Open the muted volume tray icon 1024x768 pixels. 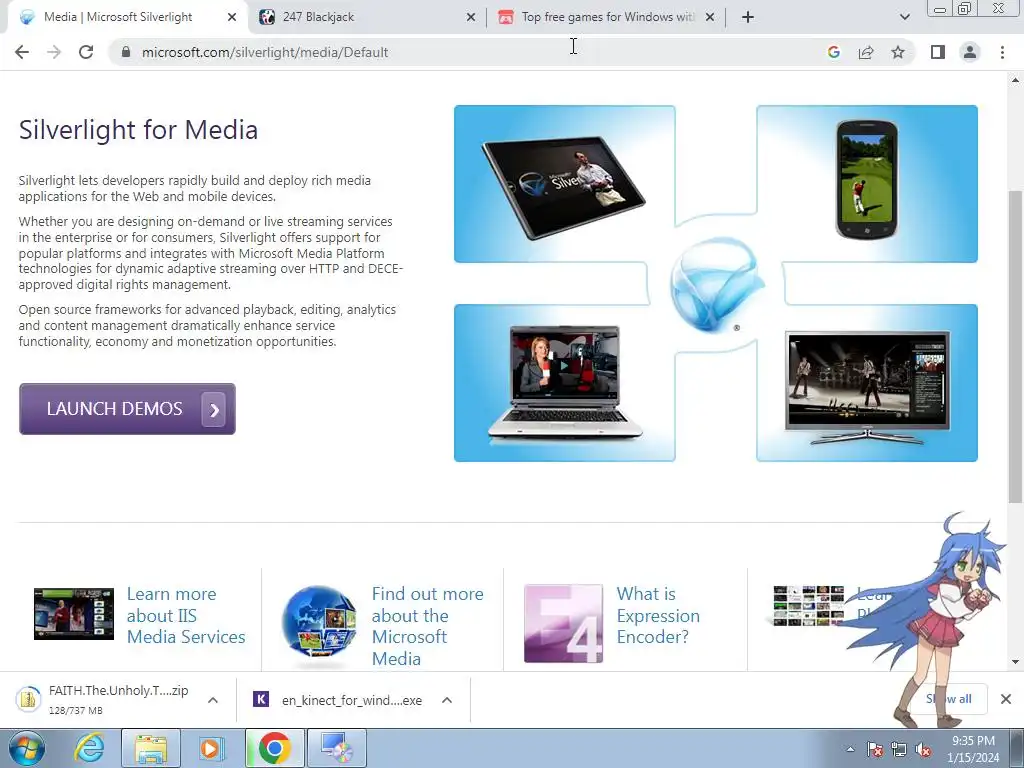923,750
